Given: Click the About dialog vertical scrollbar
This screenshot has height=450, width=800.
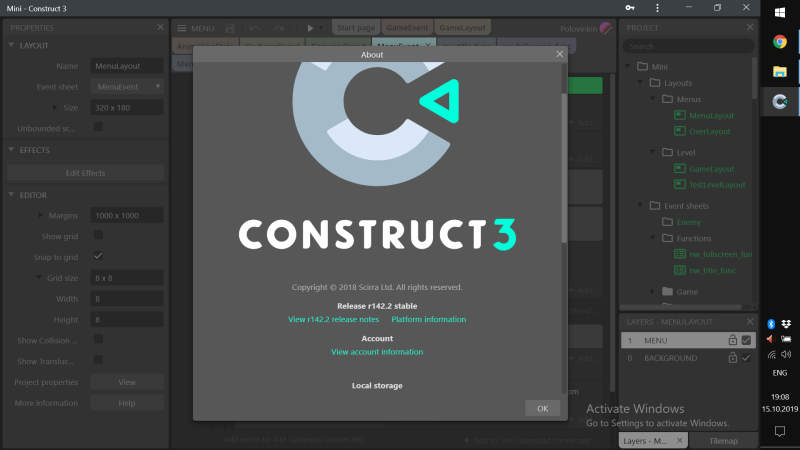Looking at the screenshot, I should [x=564, y=168].
